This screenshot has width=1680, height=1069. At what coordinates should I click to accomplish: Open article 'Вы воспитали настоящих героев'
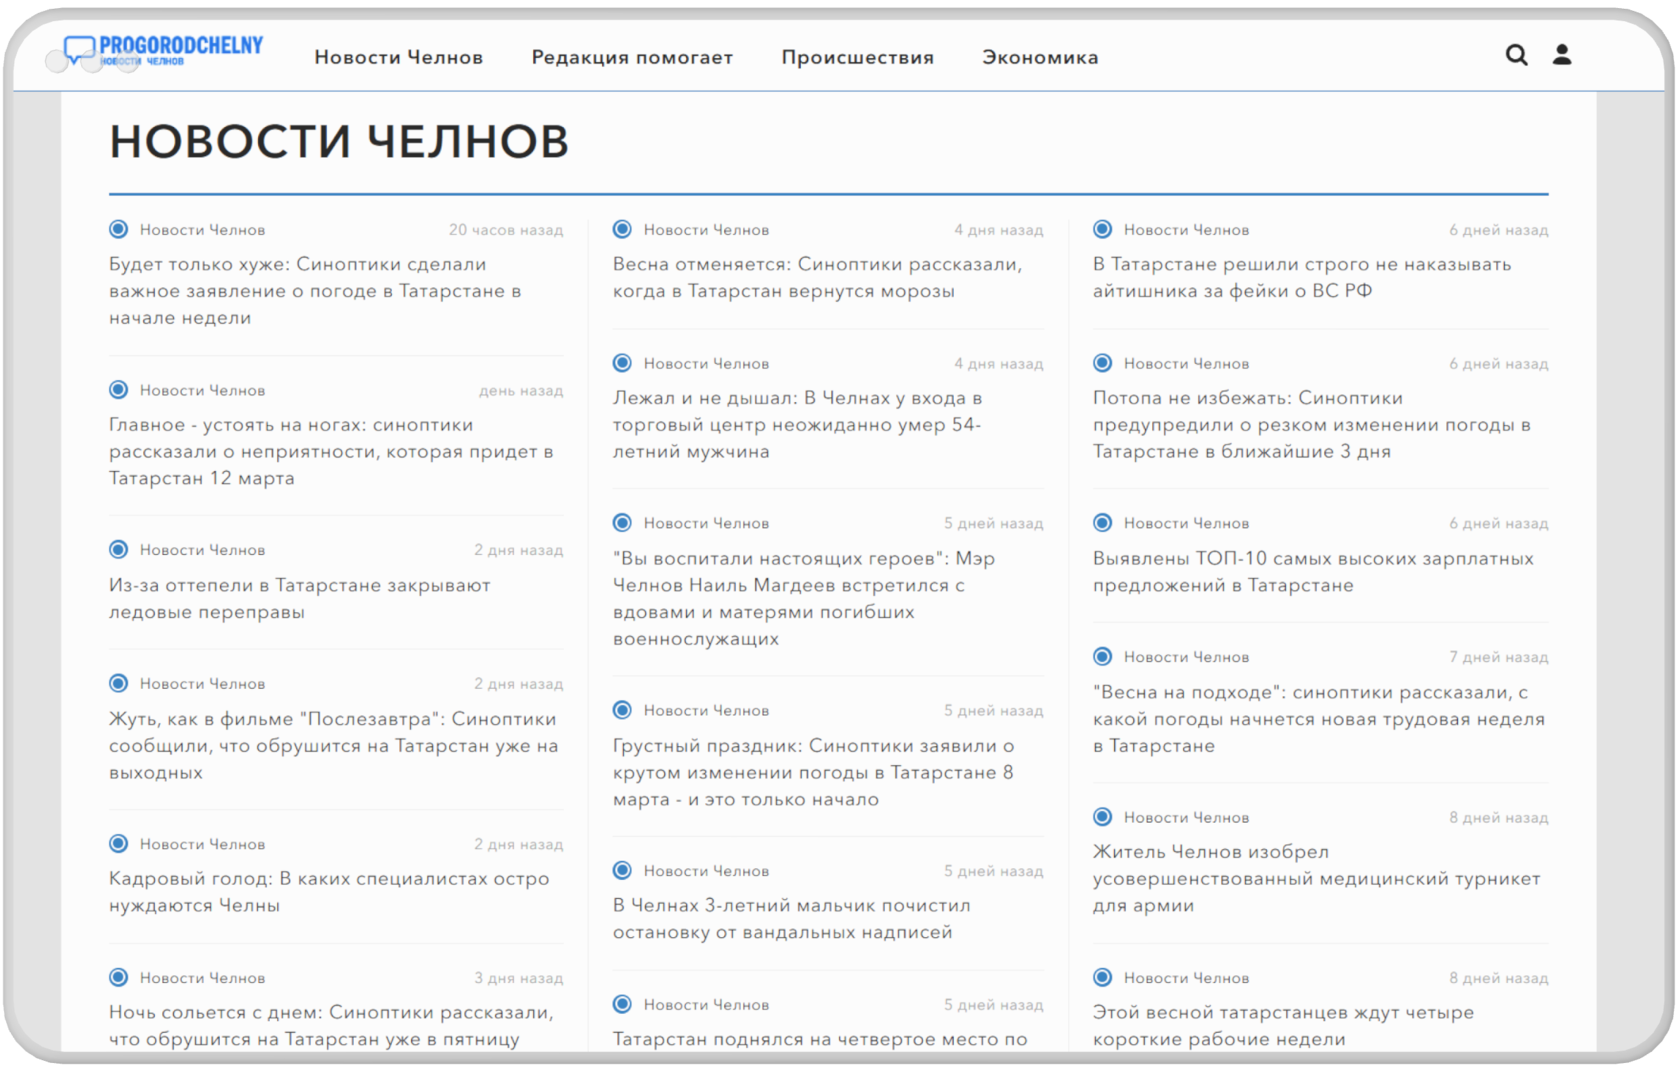tap(804, 598)
